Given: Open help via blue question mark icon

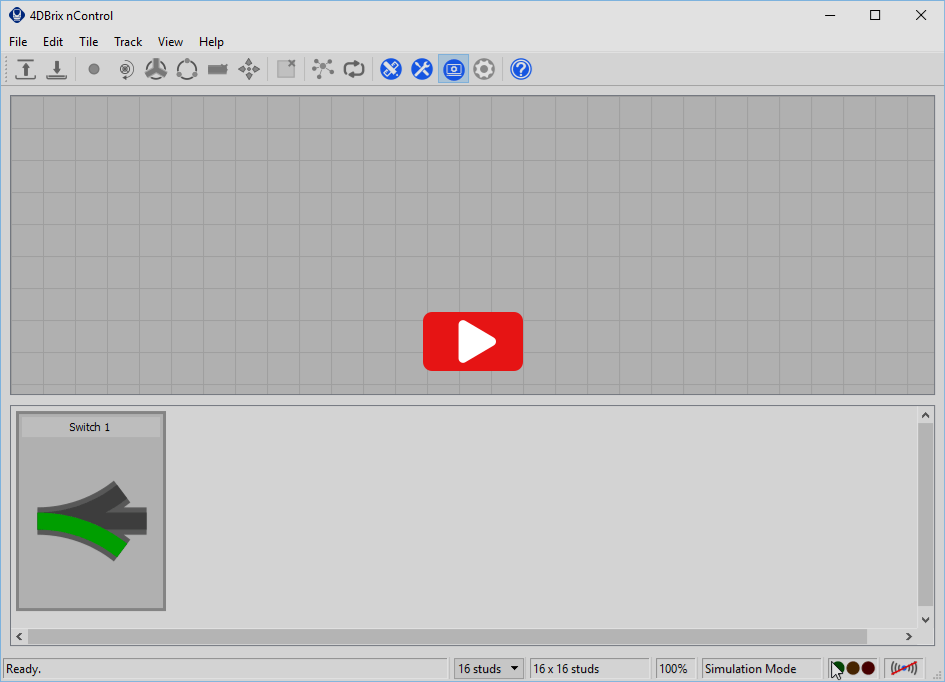Looking at the screenshot, I should pos(521,69).
